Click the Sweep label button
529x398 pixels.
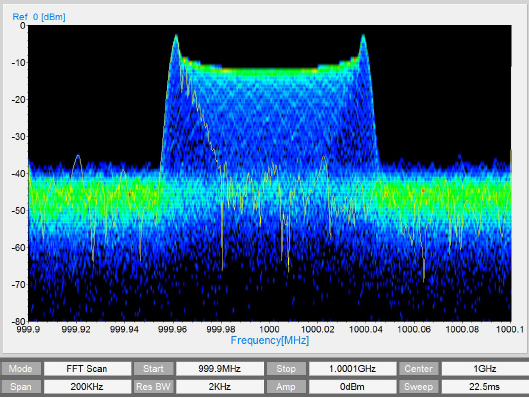(x=419, y=387)
